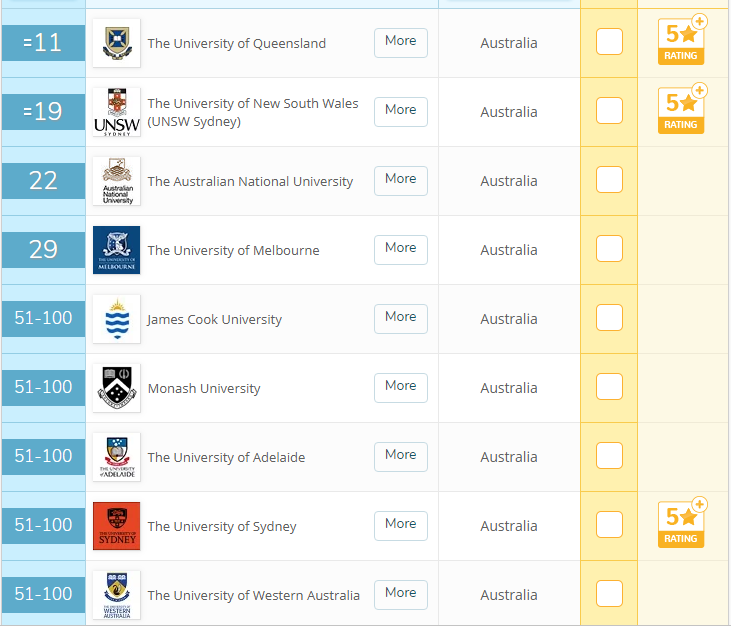
Task: Check the compare box for University of Queensland
Action: (x=609, y=42)
